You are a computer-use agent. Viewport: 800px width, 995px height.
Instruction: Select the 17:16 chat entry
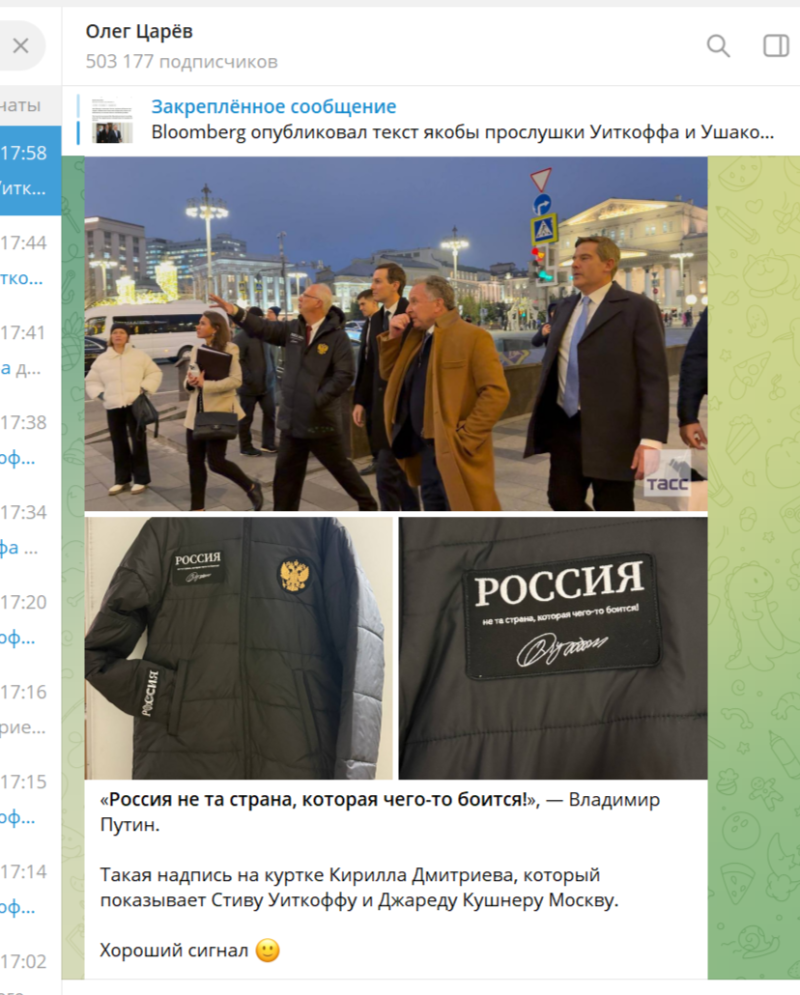30,709
